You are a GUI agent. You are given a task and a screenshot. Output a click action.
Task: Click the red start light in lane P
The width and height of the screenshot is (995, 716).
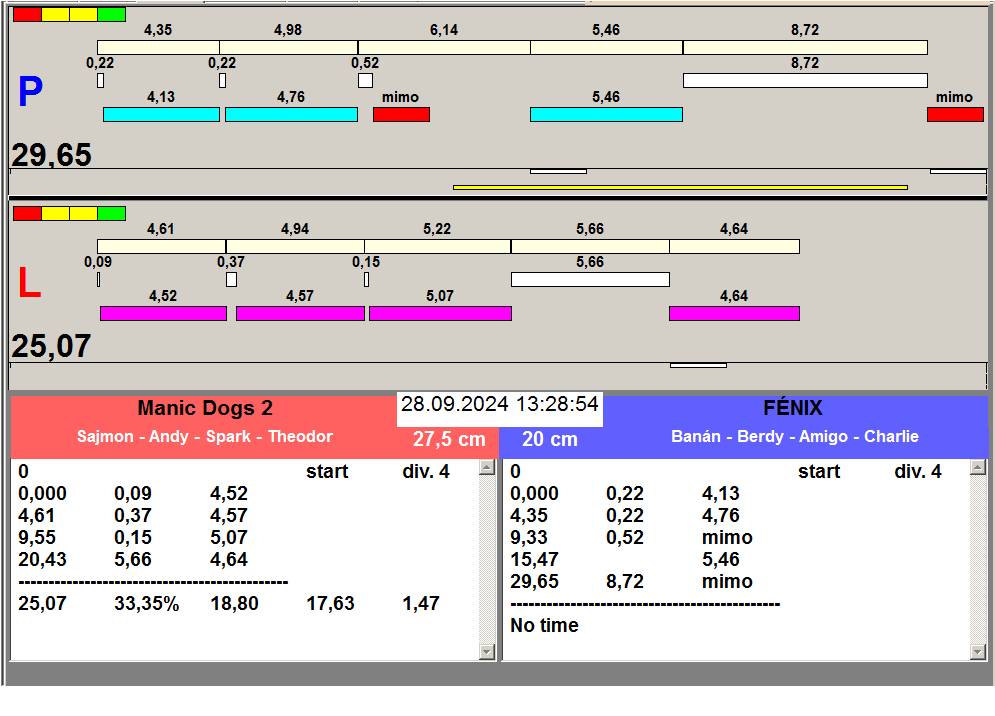[27, 14]
